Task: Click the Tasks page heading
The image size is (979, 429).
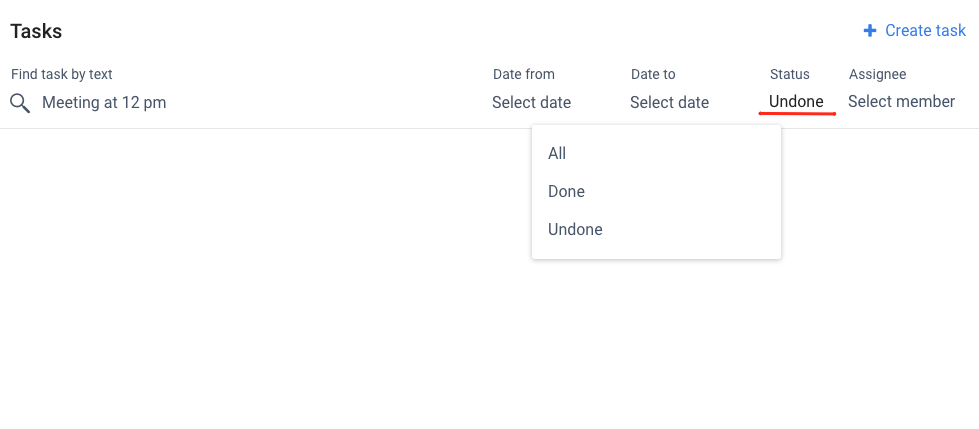Action: coord(36,31)
